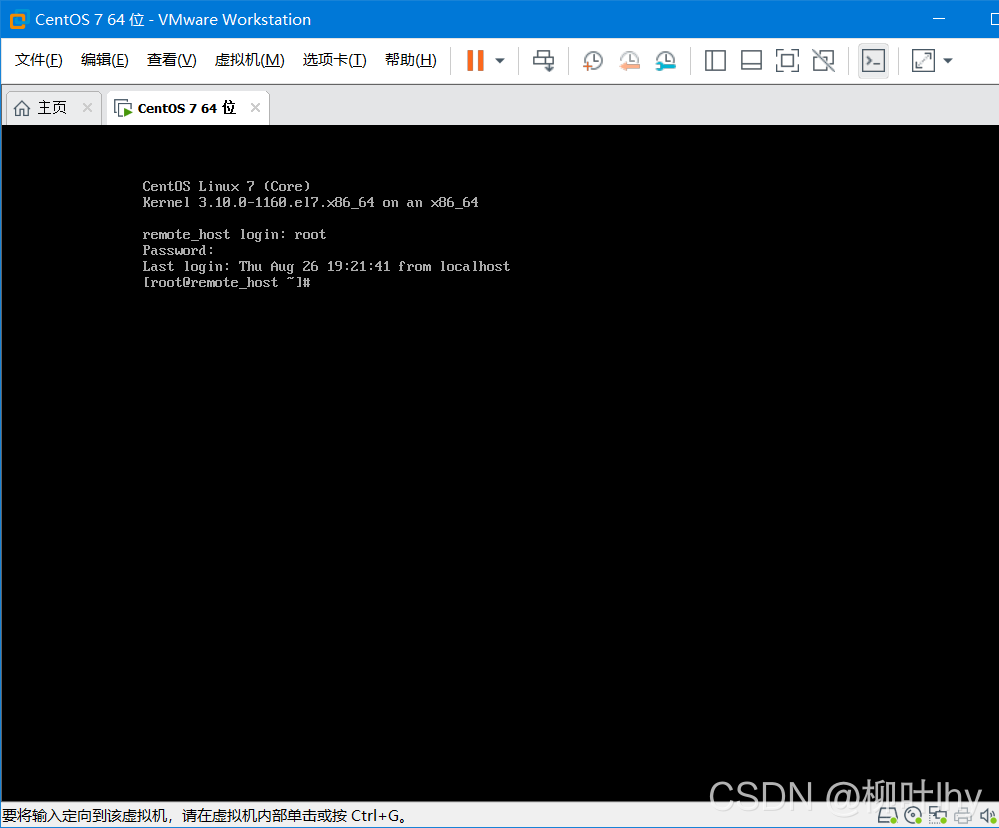Toggle the library sidebar panel
This screenshot has width=999, height=828.
click(715, 61)
